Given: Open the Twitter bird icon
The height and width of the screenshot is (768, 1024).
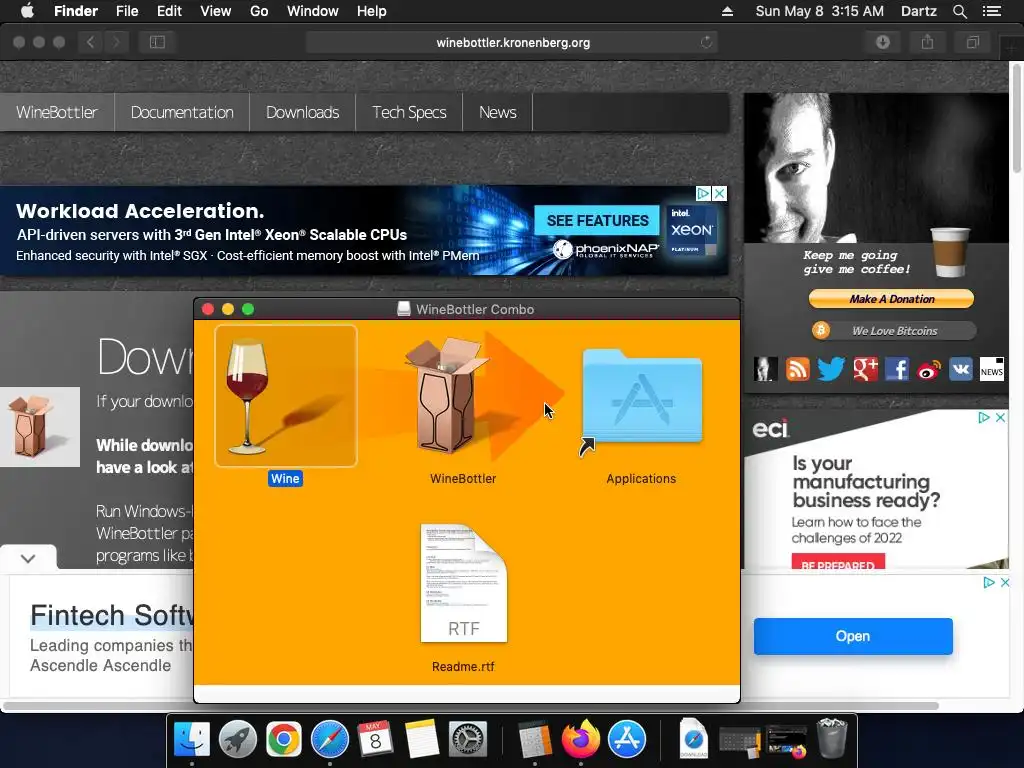Looking at the screenshot, I should (831, 370).
